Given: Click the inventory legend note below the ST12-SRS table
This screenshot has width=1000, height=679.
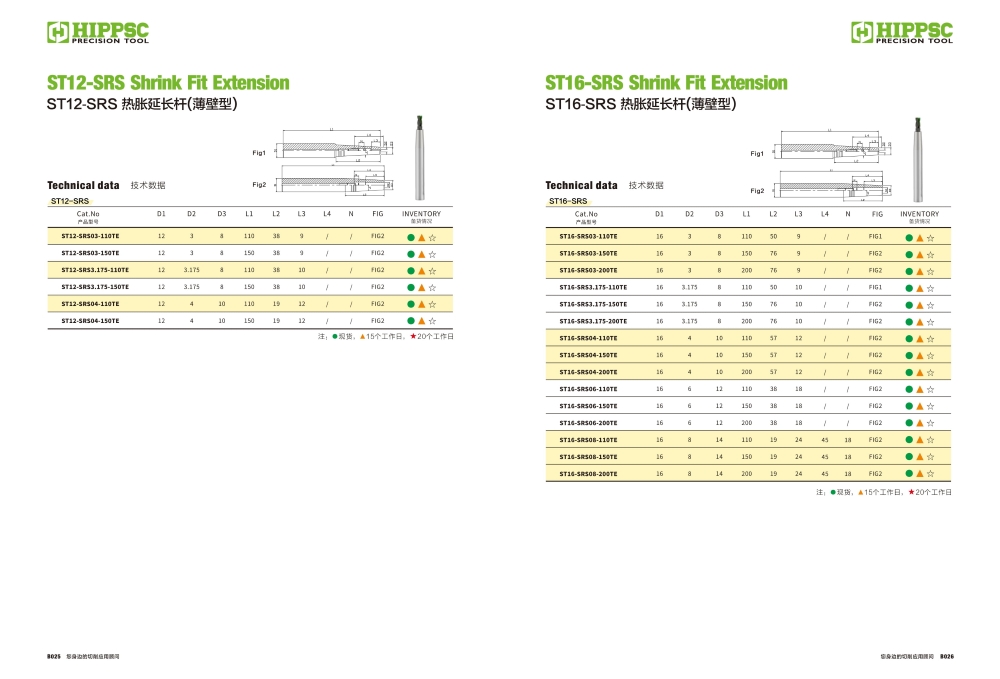Looking at the screenshot, I should (x=386, y=336).
